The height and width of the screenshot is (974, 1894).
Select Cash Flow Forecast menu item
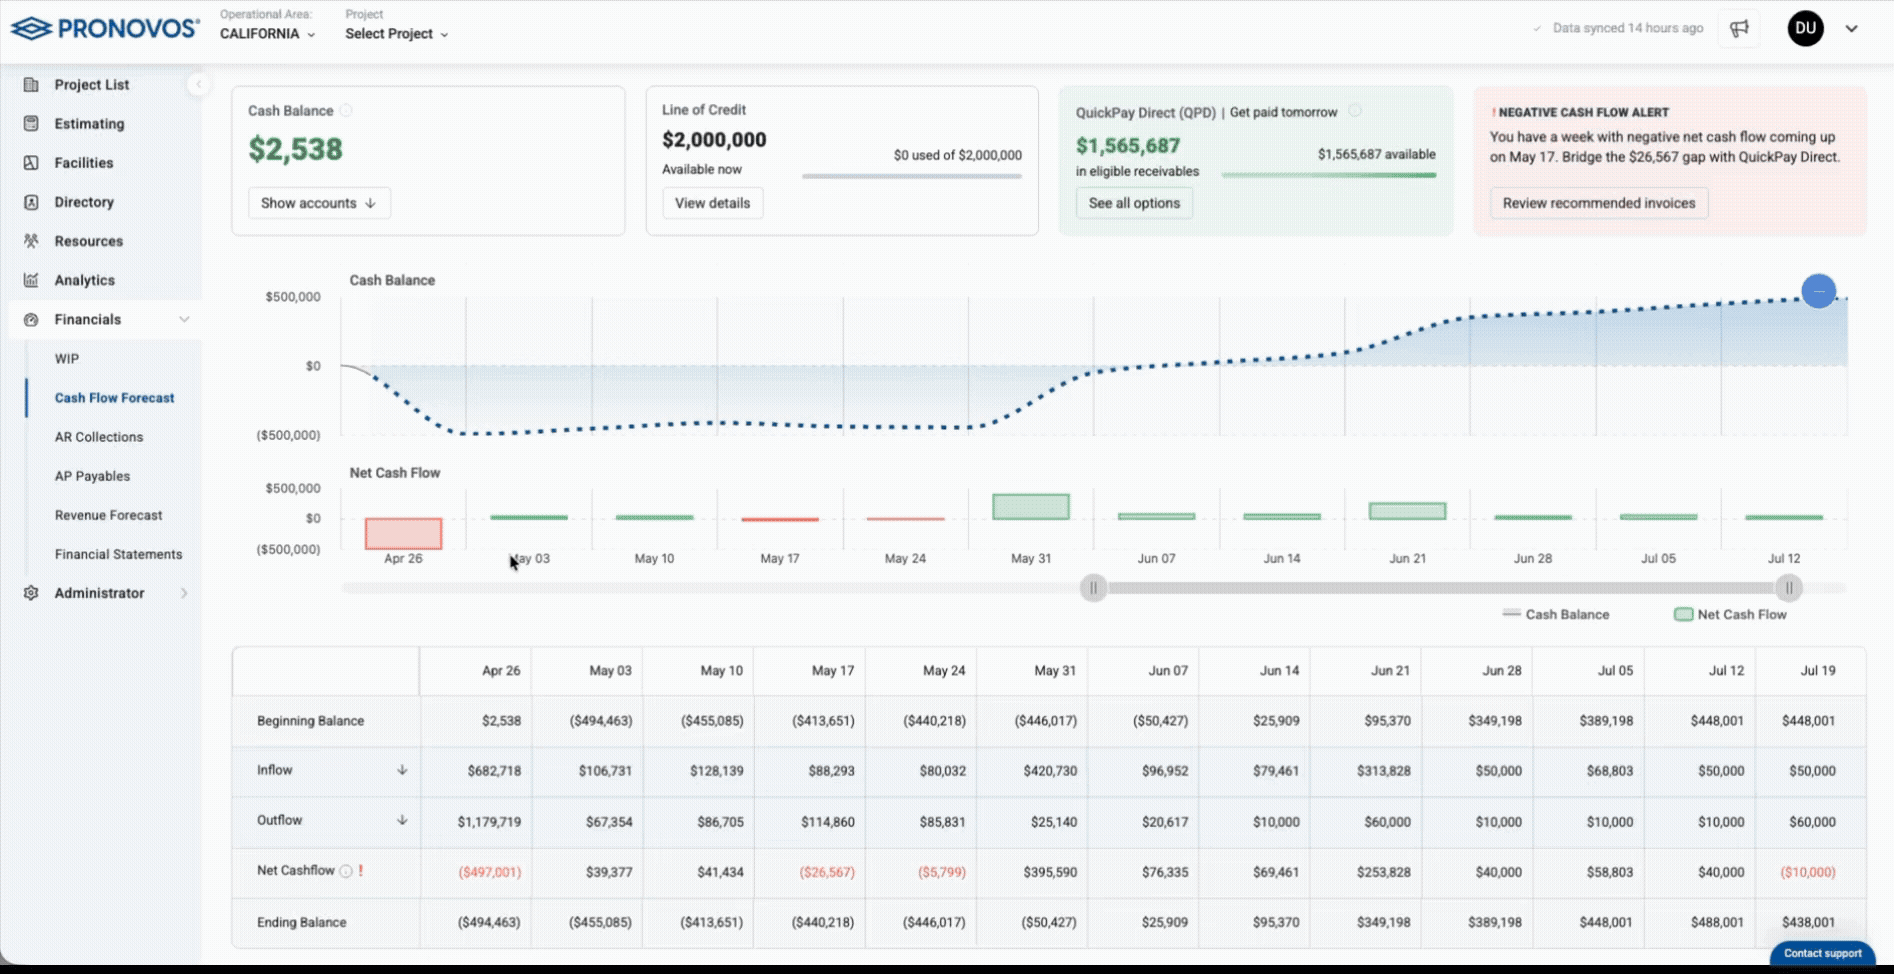click(x=114, y=398)
